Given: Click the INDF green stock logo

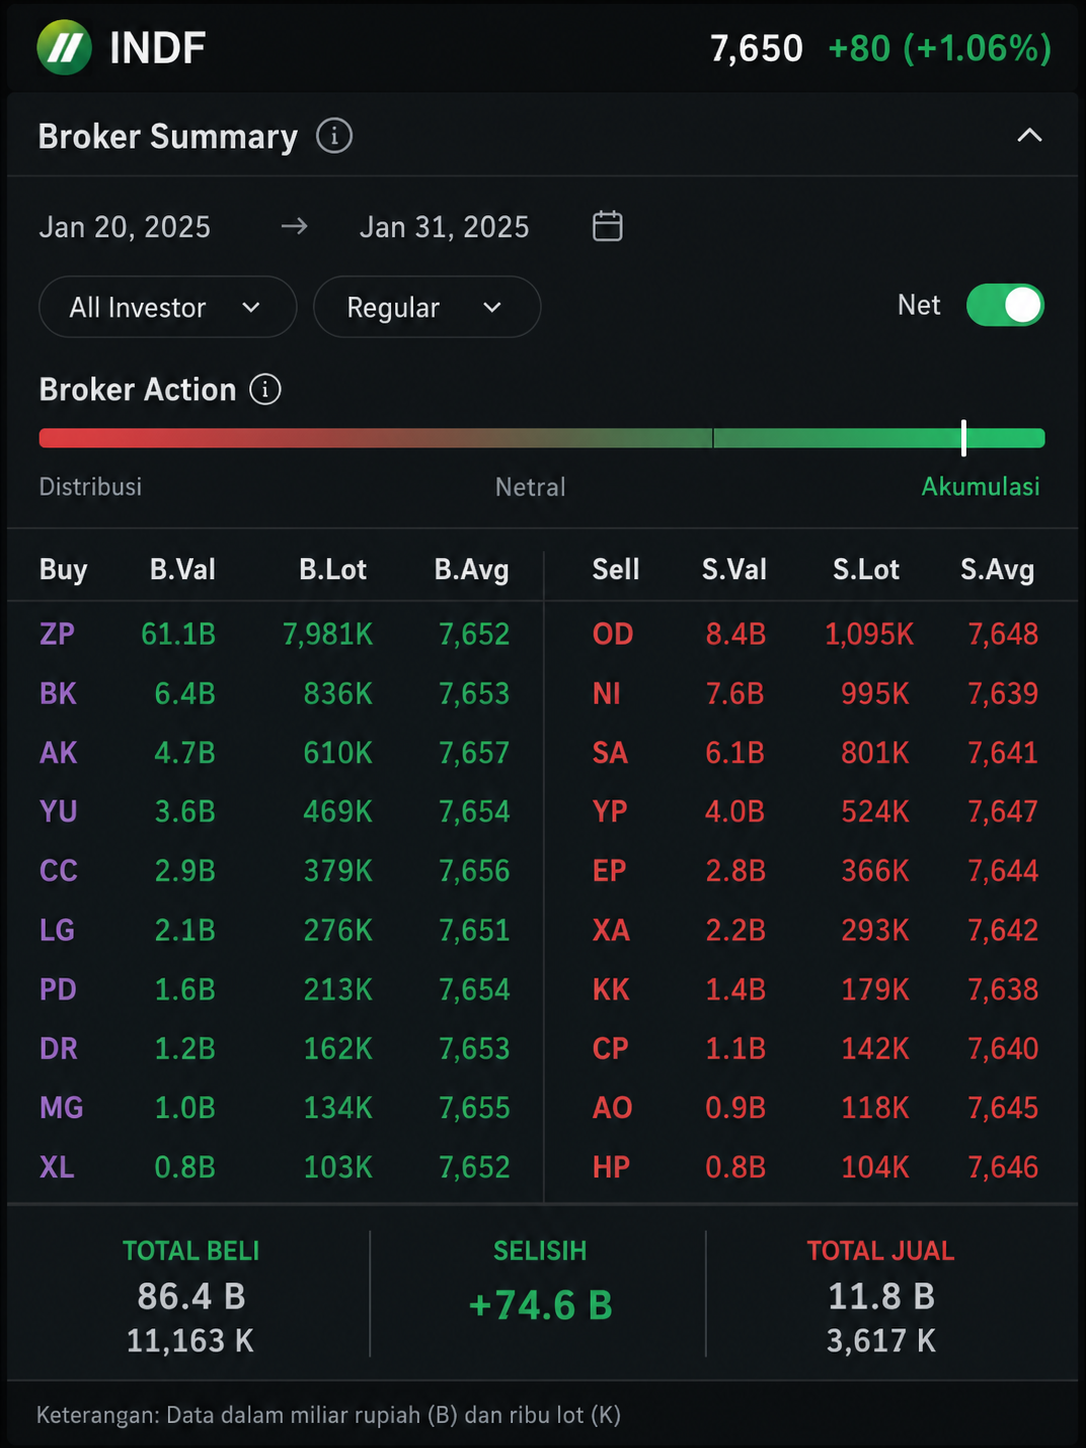Looking at the screenshot, I should (64, 47).
